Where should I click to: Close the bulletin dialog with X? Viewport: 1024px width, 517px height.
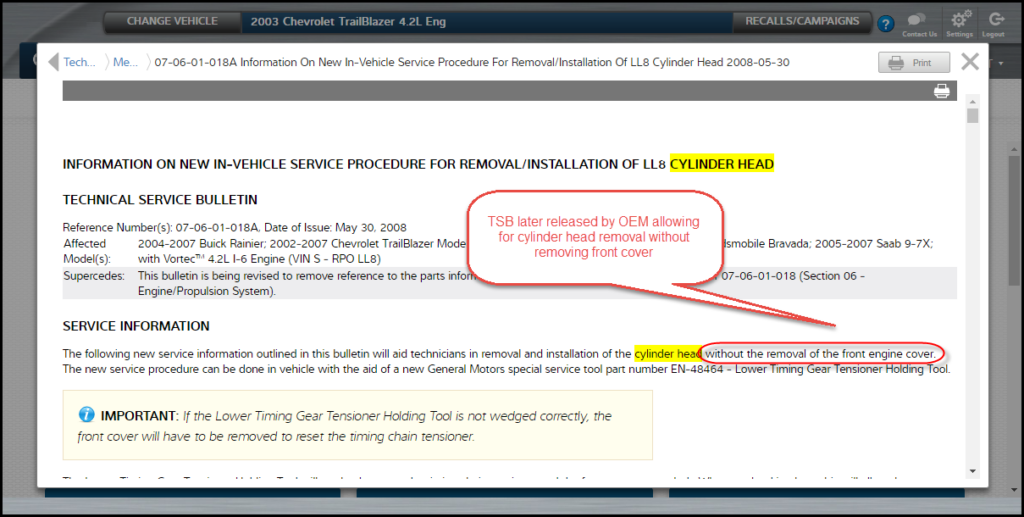(x=970, y=62)
